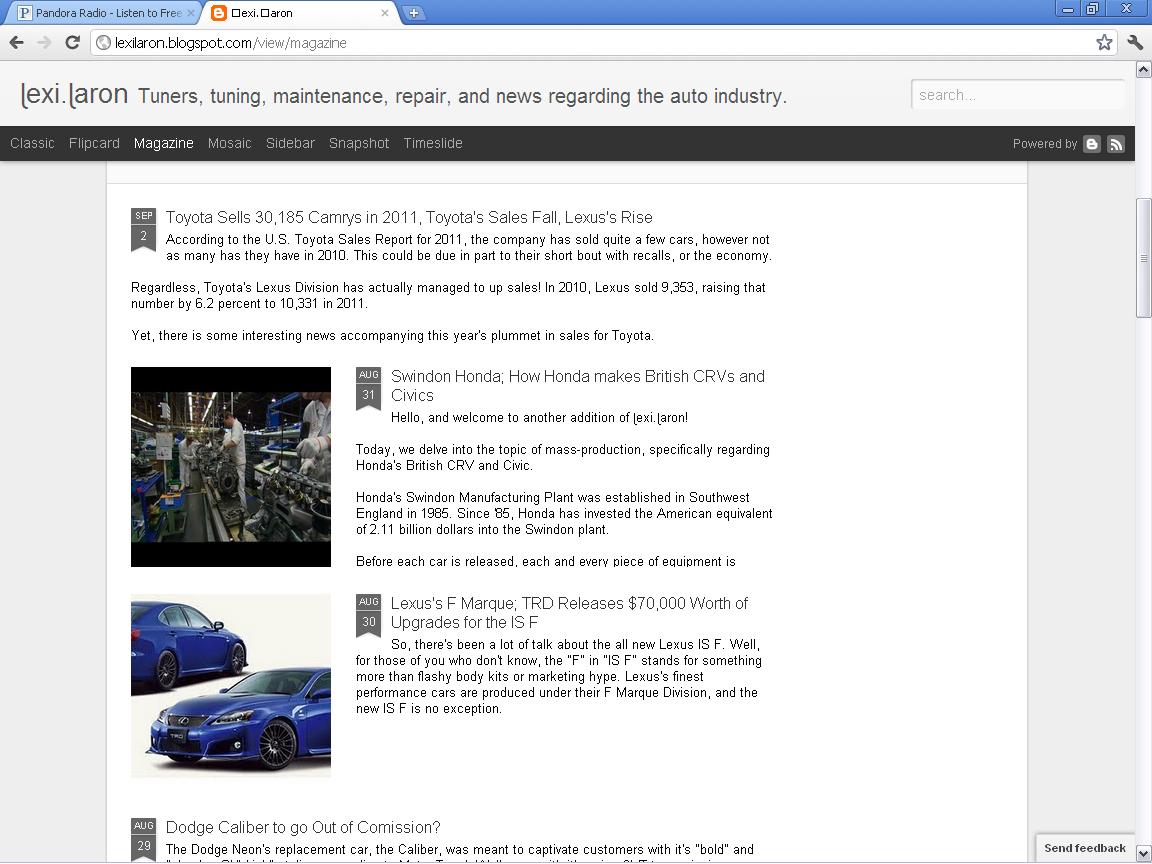Close the Pandora Radio tab
1152x864 pixels.
(191, 13)
